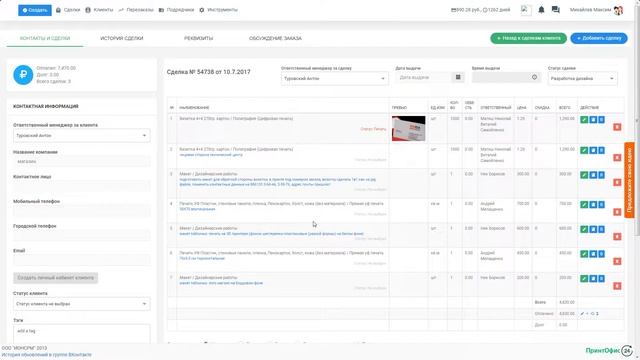Open the business card preview thumbnail

[x=409, y=129]
